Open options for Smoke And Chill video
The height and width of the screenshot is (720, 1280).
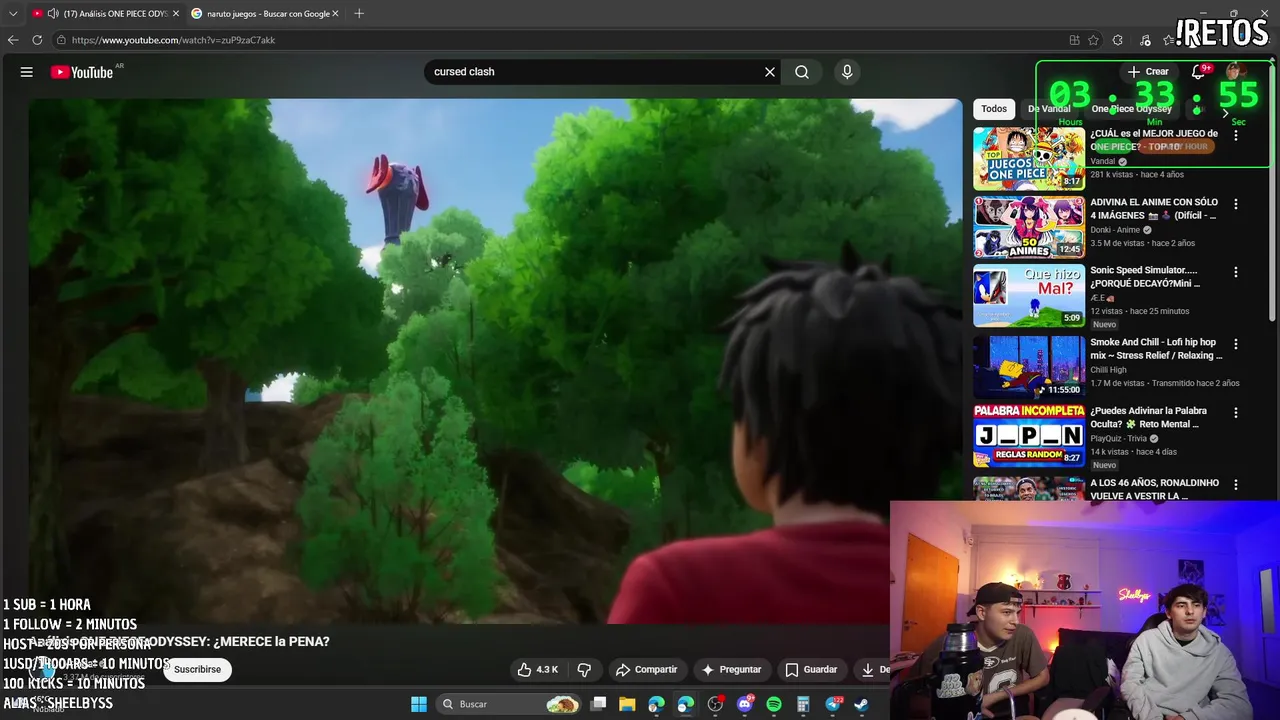pos(1236,344)
